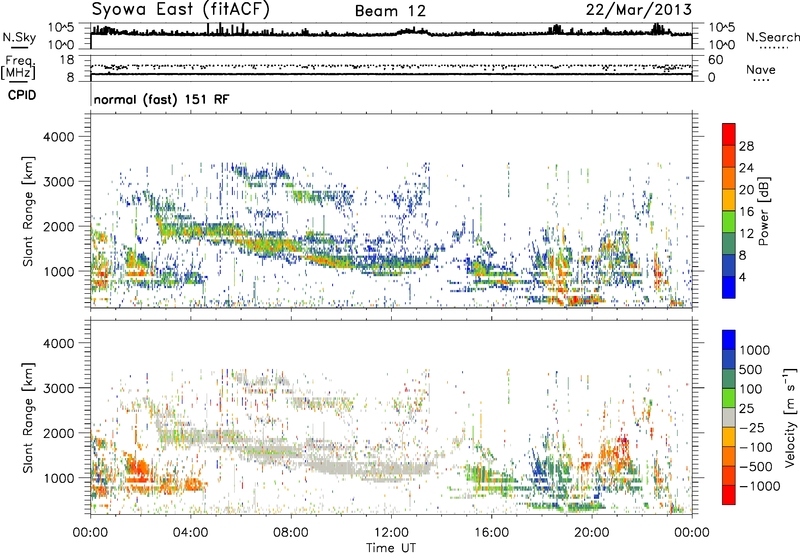The width and height of the screenshot is (800, 554).
Task: Pick the yellow swatch on the power colorbar
Action: [729, 199]
